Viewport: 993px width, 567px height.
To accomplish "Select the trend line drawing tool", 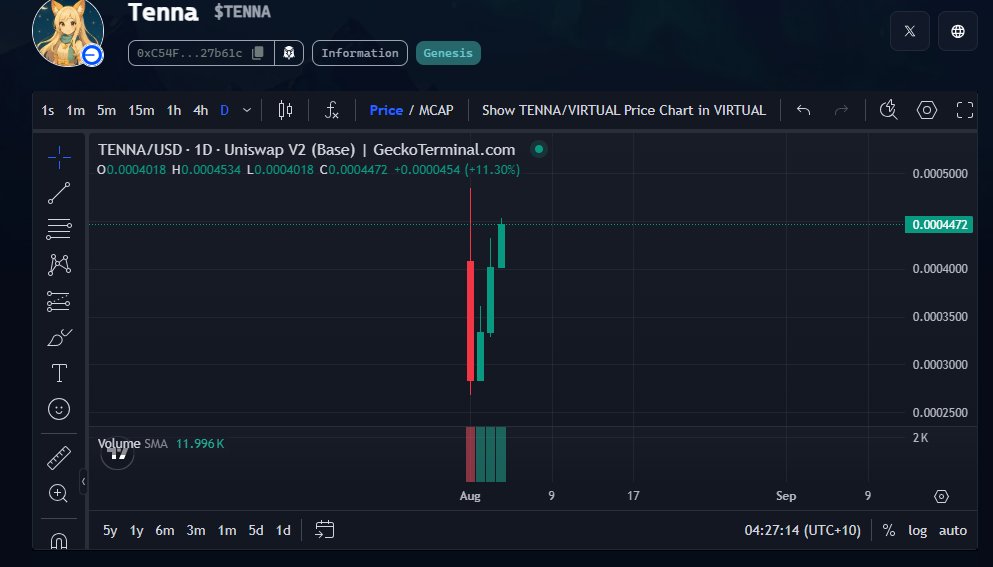I will click(59, 193).
